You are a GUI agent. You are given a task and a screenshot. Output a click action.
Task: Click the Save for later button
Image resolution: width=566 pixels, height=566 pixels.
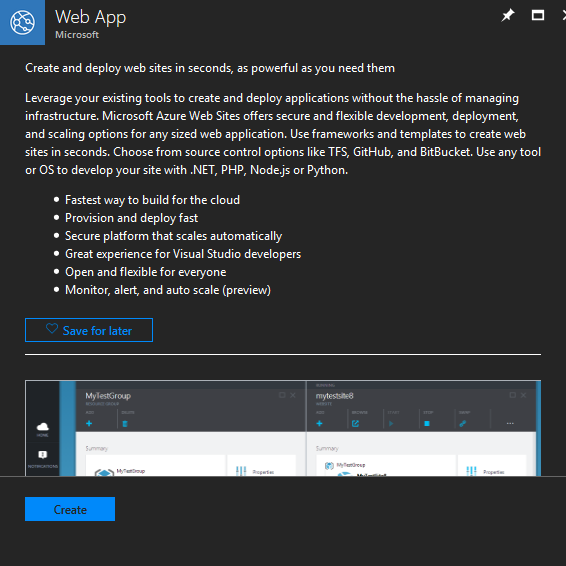point(89,330)
